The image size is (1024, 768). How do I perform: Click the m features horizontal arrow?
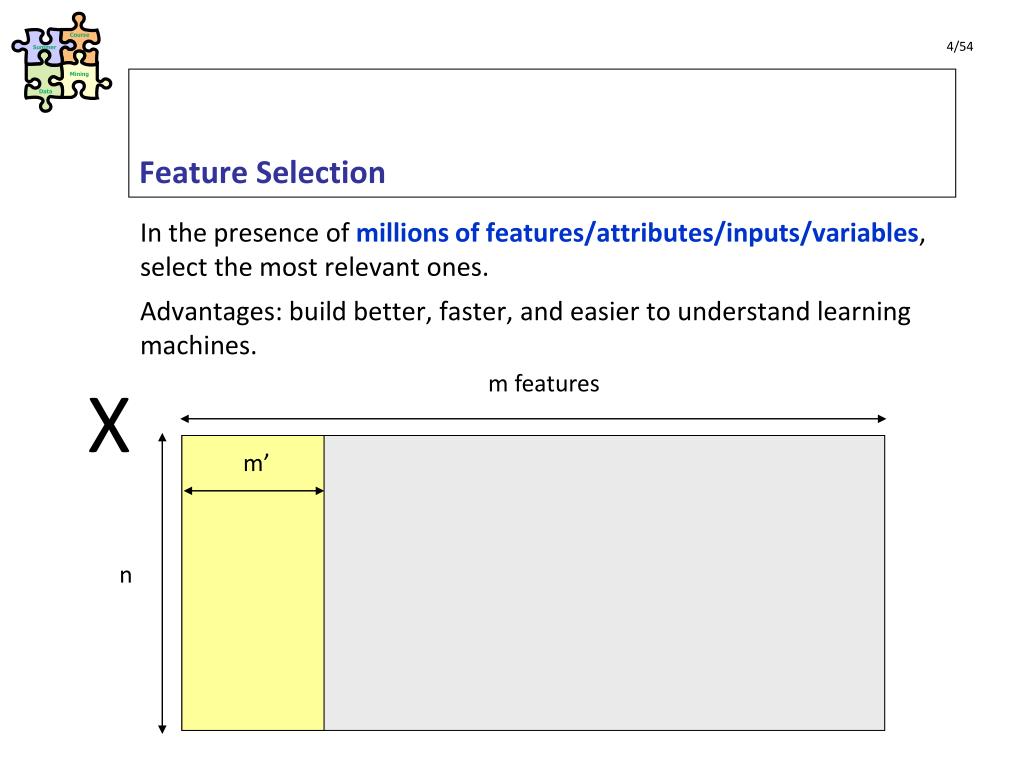(x=533, y=418)
